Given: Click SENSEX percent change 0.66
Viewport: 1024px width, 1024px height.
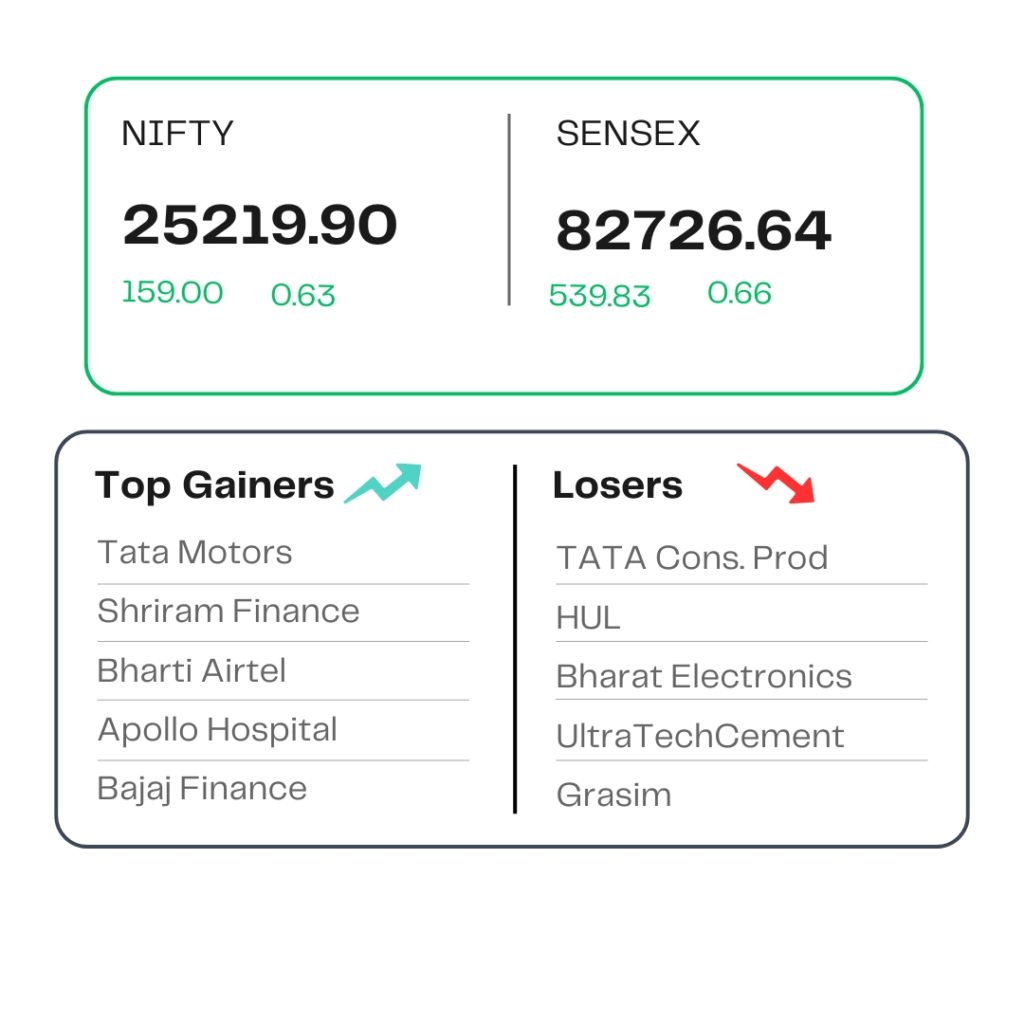Looking at the screenshot, I should click(x=739, y=293).
